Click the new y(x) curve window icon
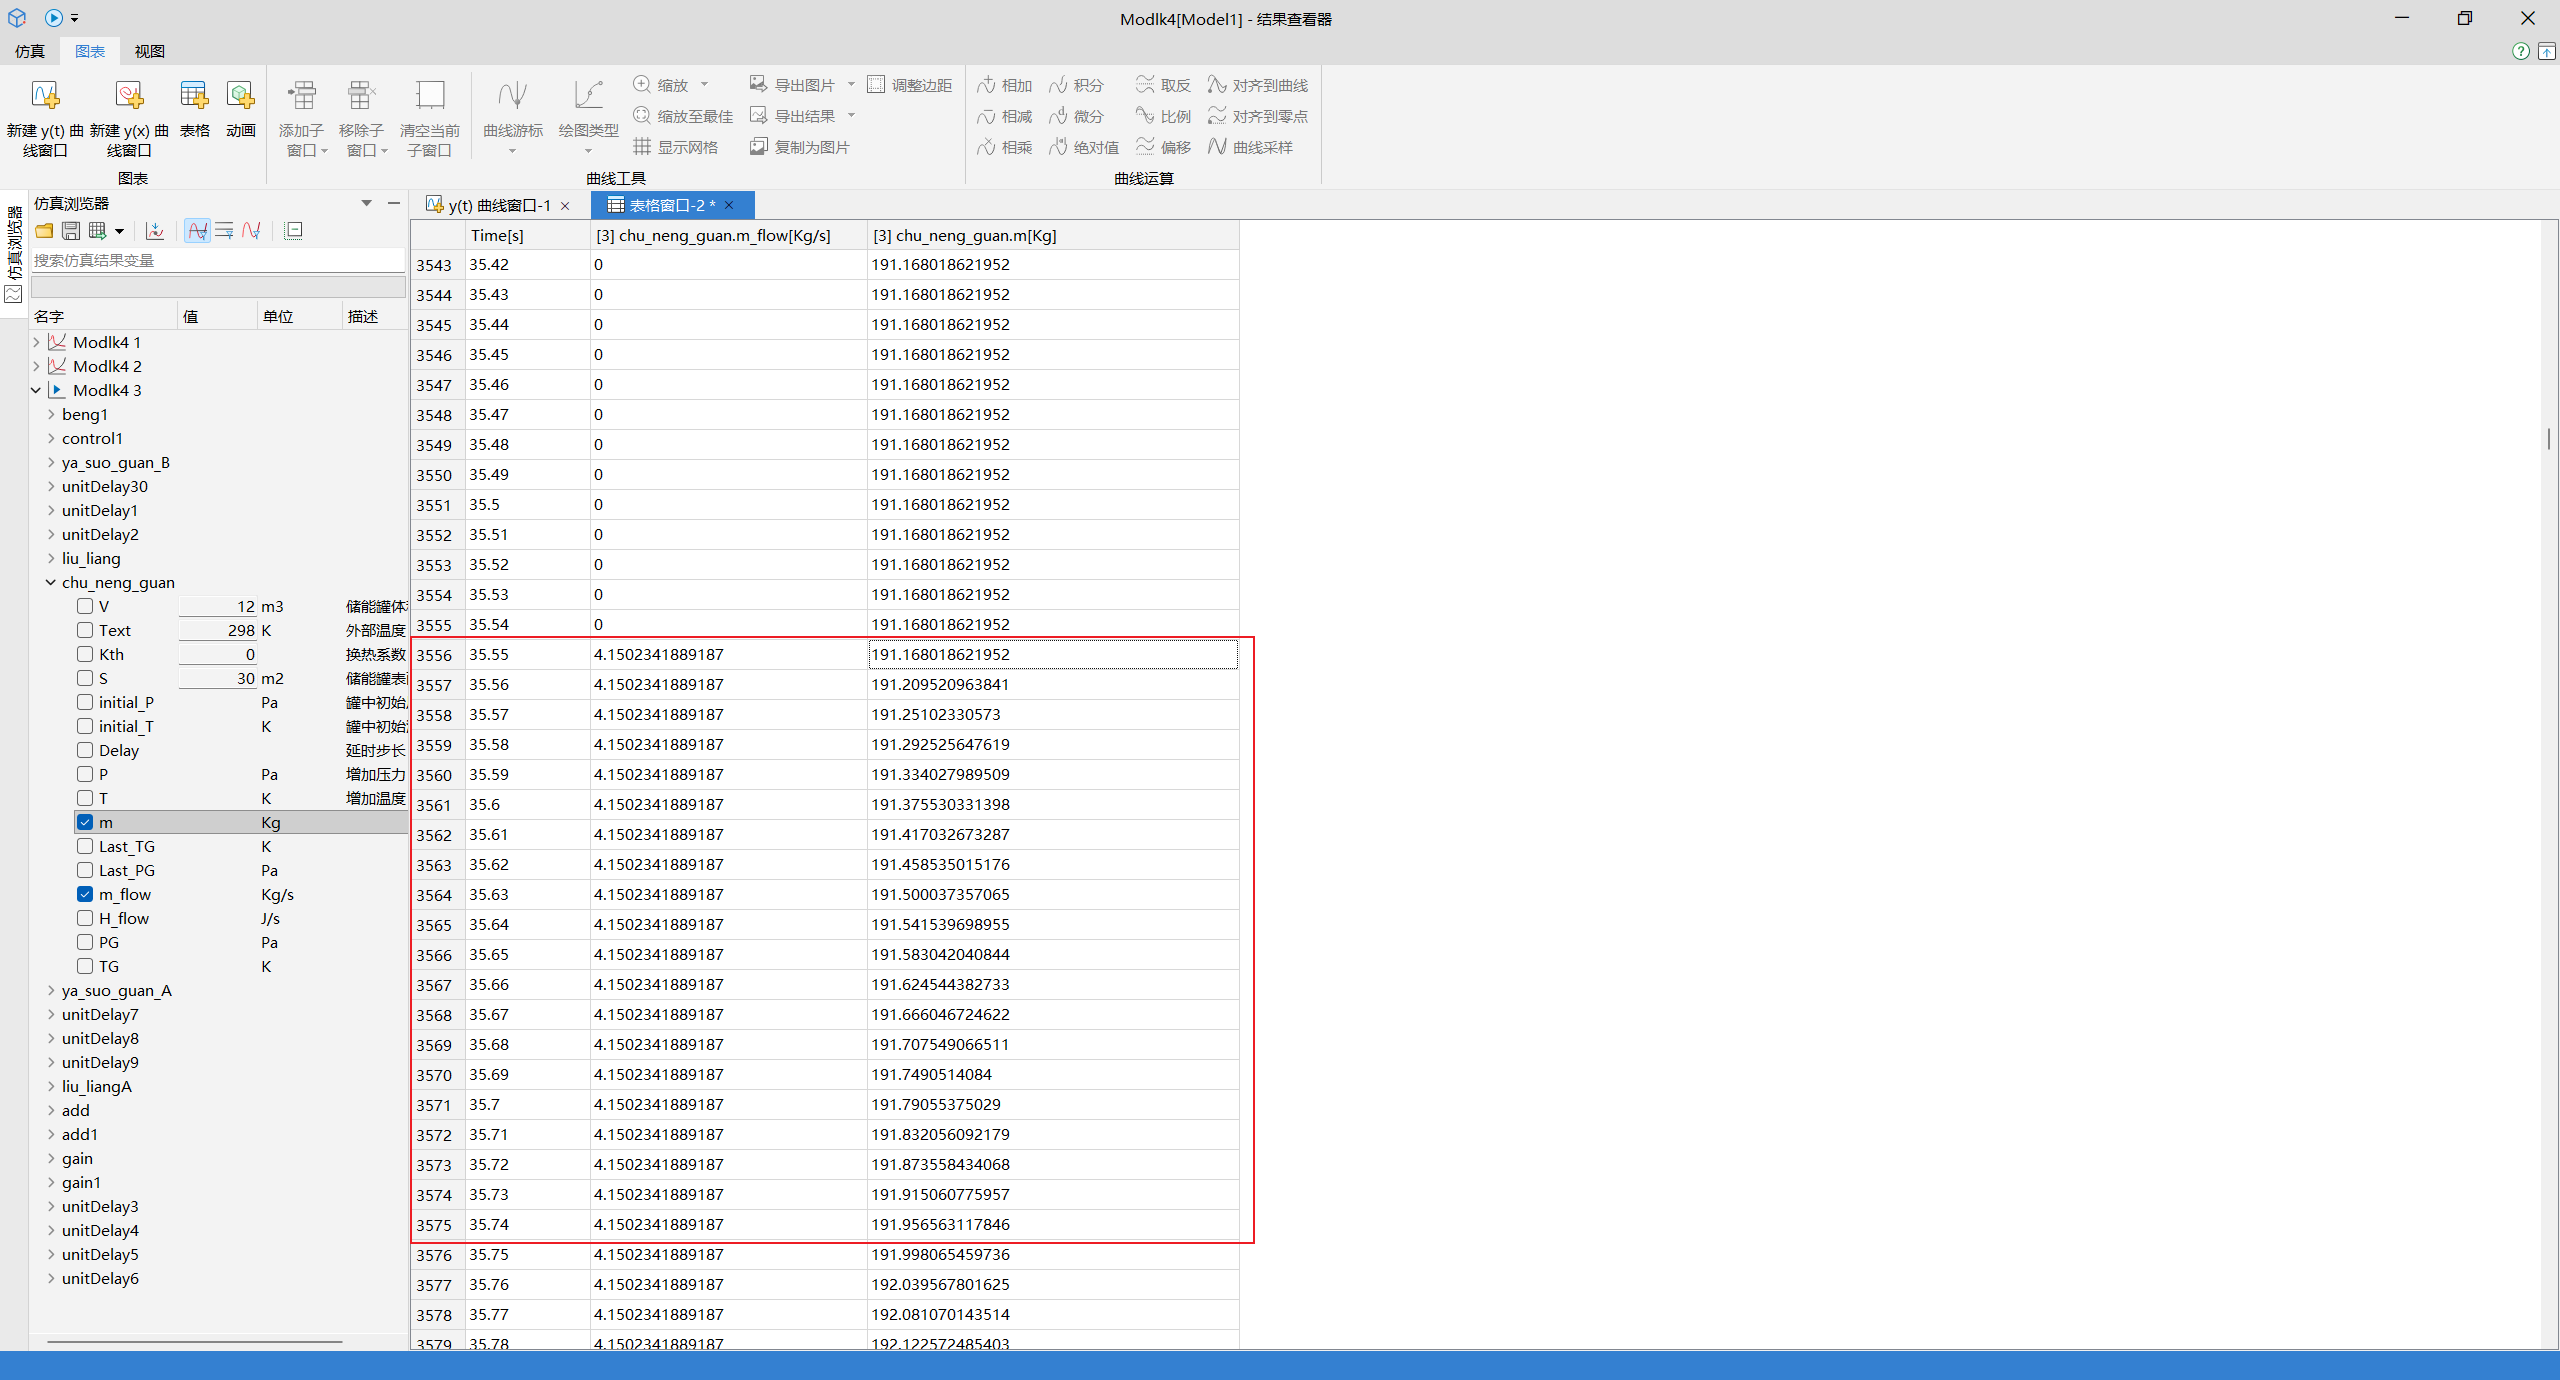The width and height of the screenshot is (2560, 1380). (129, 97)
